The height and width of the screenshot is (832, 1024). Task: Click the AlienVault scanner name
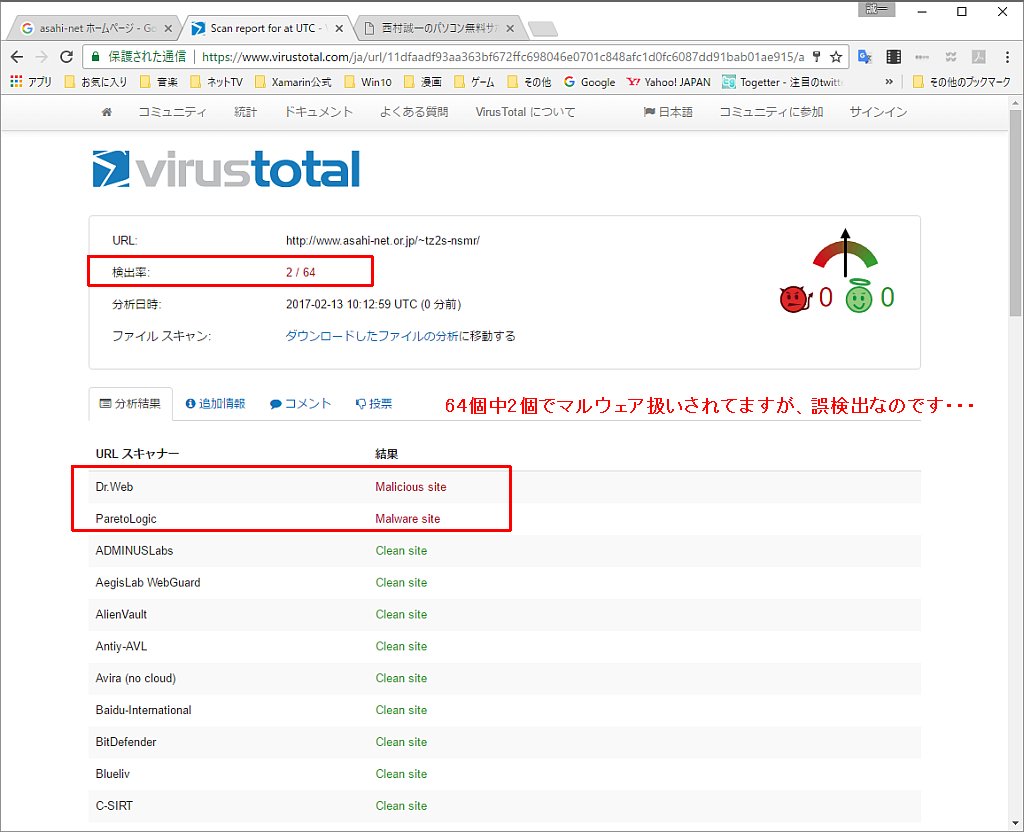click(121, 615)
